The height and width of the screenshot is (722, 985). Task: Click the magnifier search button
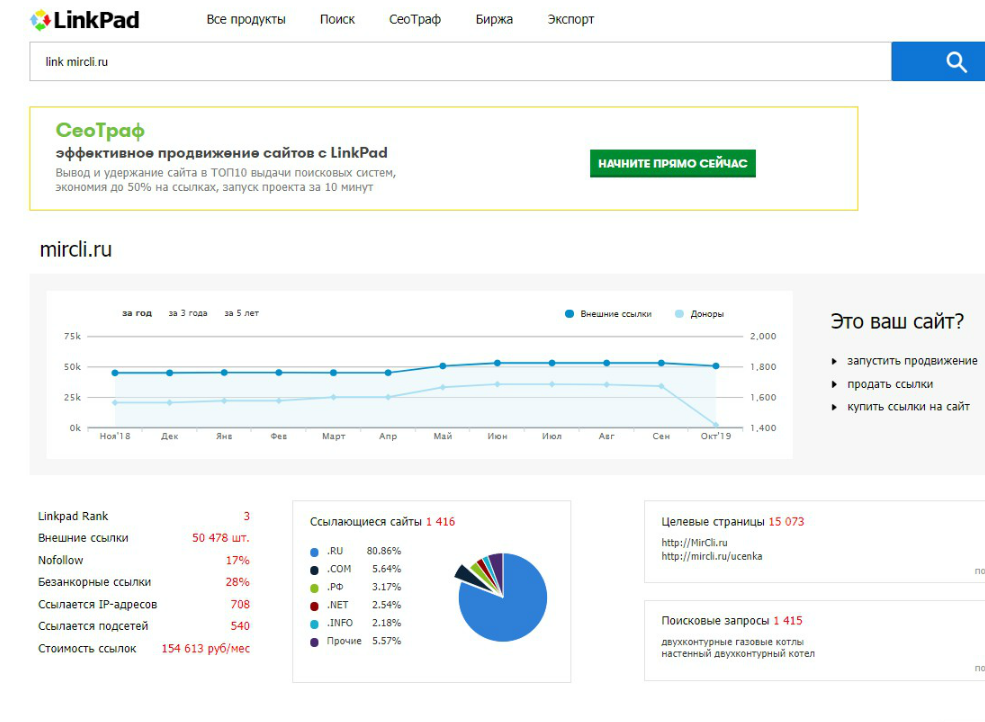(x=956, y=62)
